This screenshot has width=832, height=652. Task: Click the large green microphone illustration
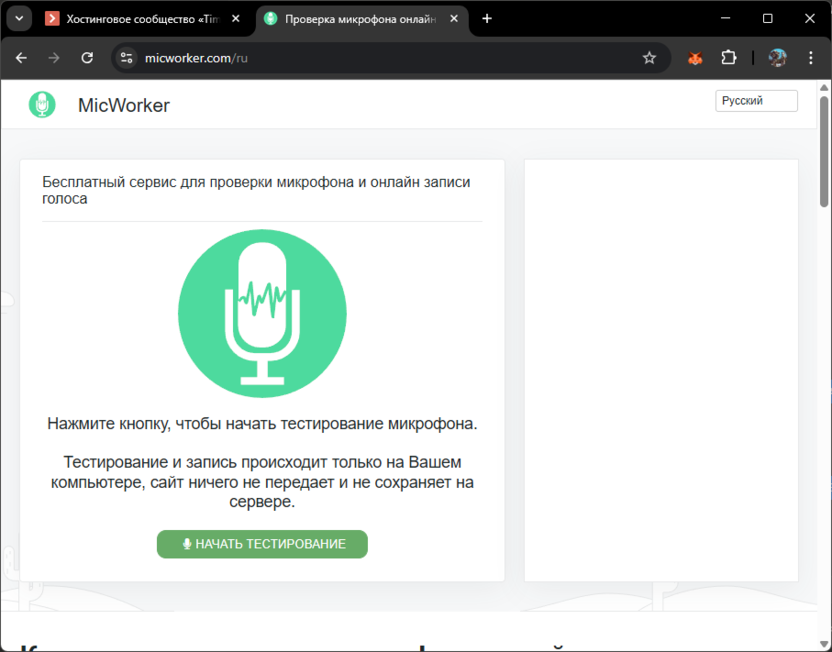[262, 313]
